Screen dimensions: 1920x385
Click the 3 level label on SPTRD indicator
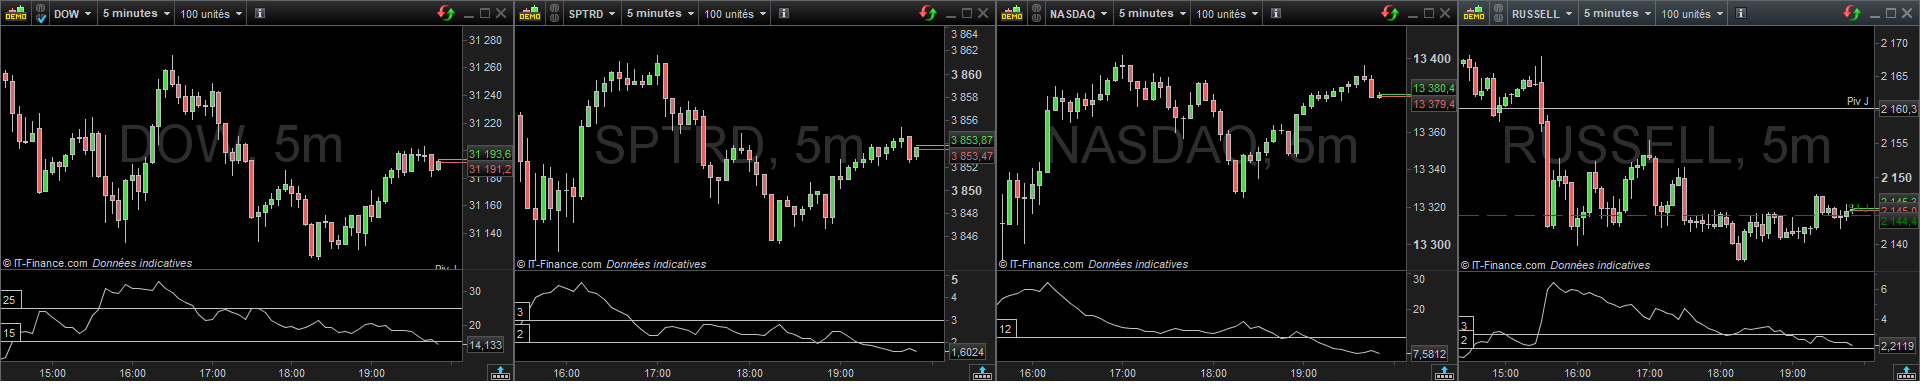pos(521,312)
